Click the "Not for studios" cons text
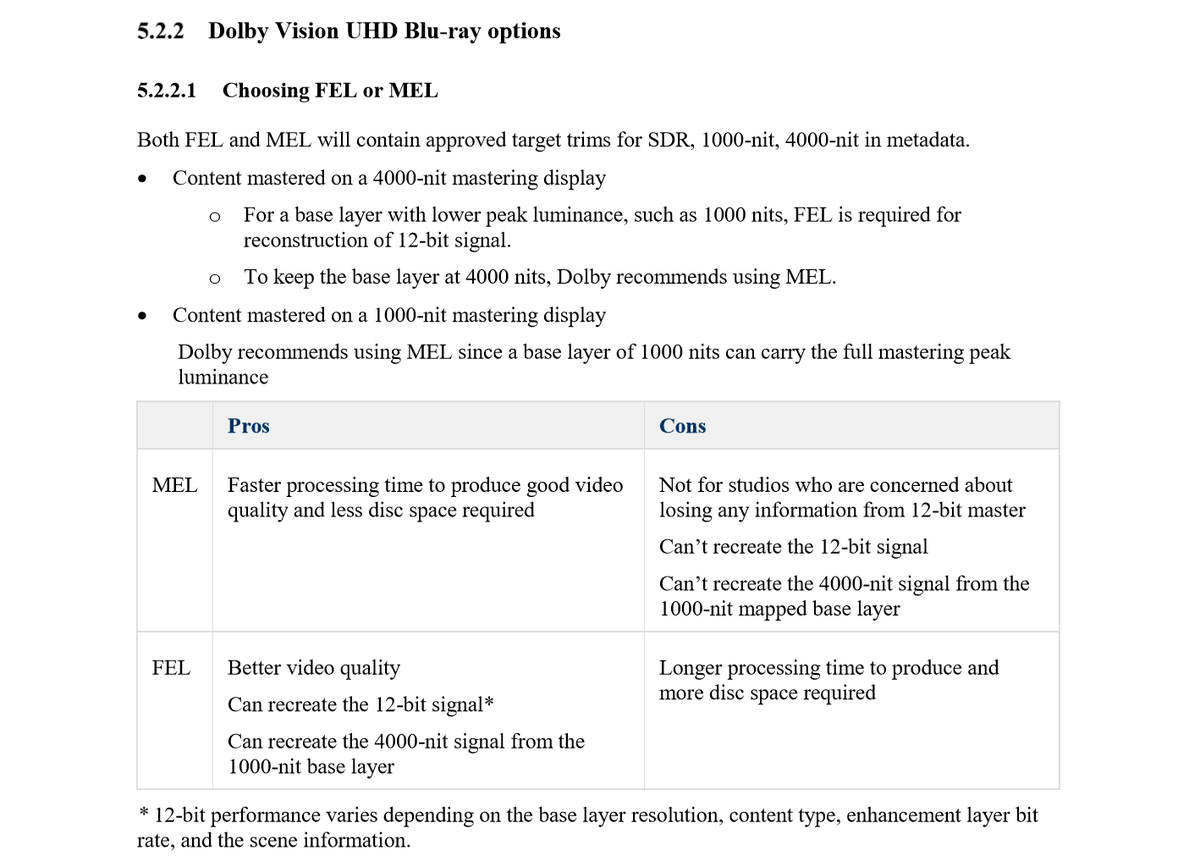This screenshot has height=856, width=1200. coord(842,497)
